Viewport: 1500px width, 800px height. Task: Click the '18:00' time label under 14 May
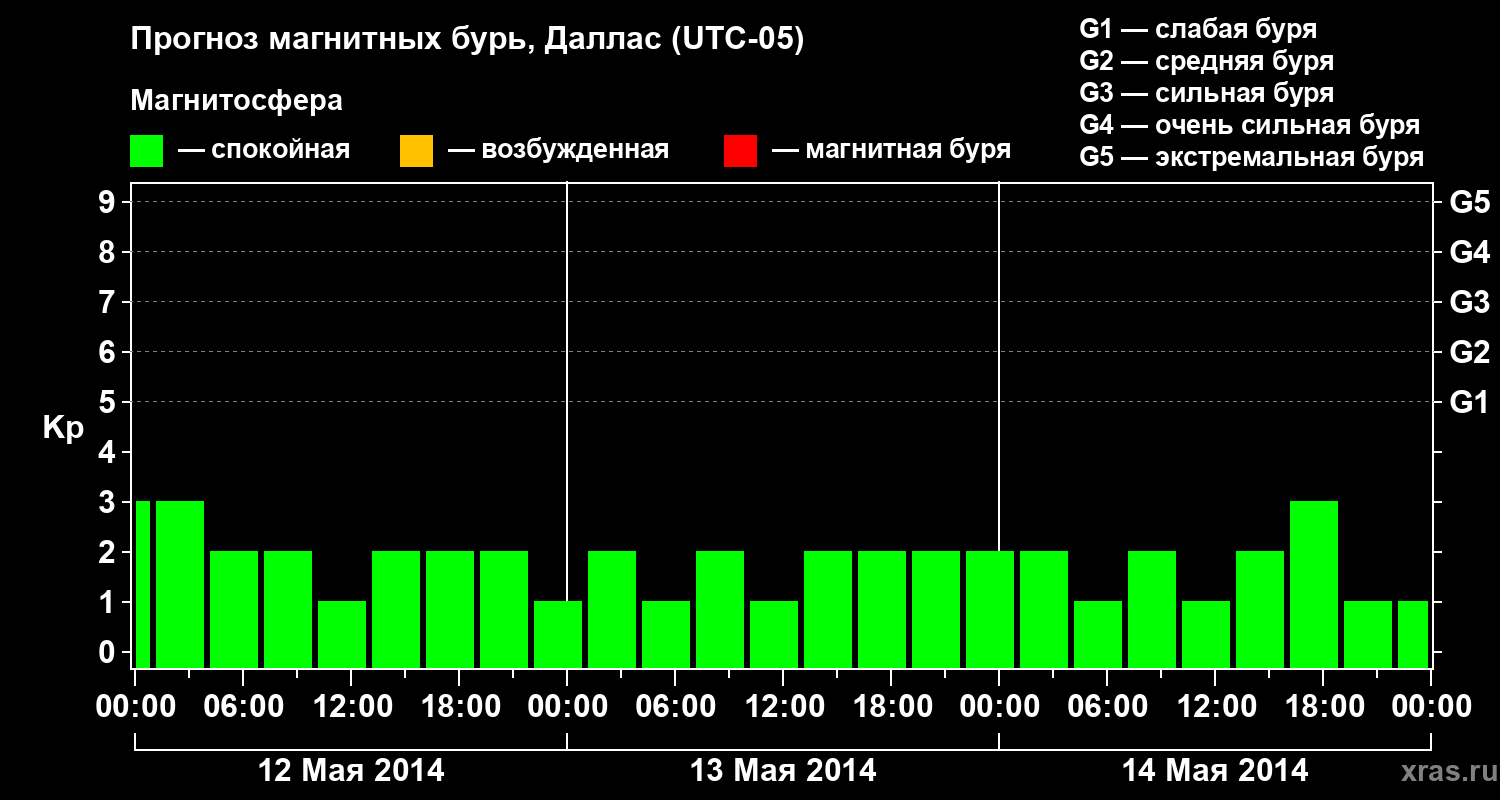click(x=1323, y=706)
